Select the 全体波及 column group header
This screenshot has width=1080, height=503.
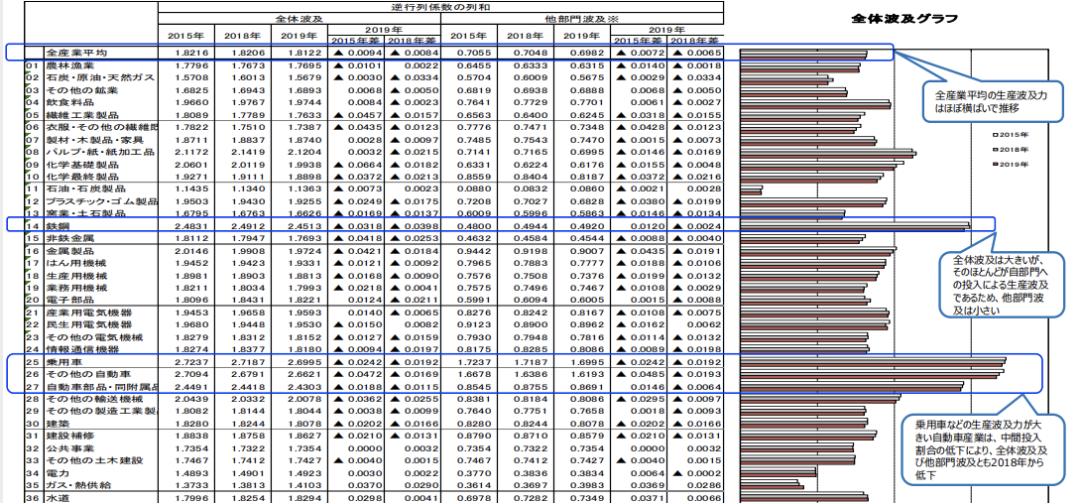point(299,18)
